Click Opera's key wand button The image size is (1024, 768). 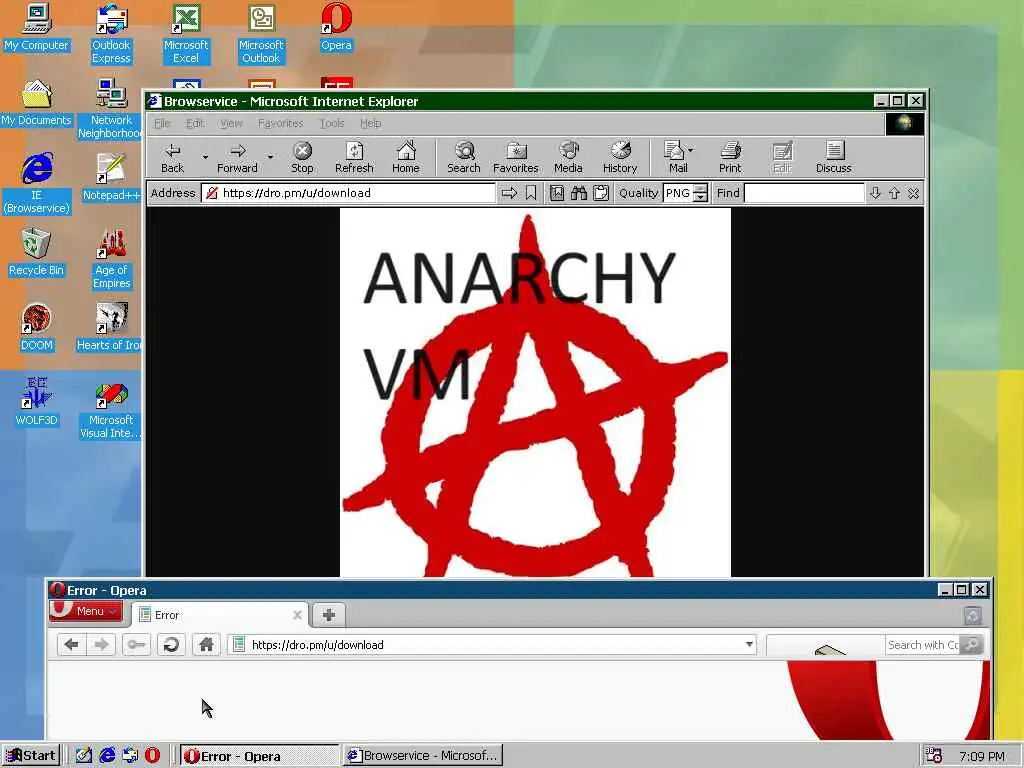click(136, 645)
